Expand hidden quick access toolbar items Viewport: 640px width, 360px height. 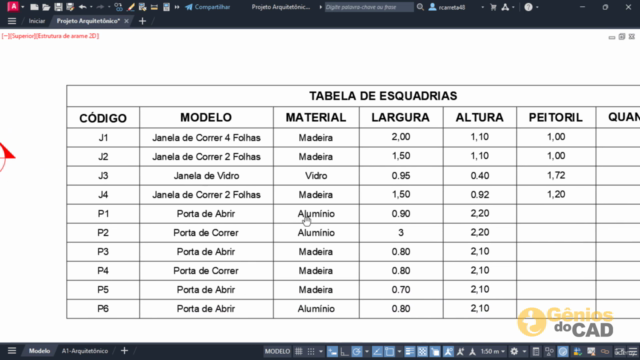(177, 7)
